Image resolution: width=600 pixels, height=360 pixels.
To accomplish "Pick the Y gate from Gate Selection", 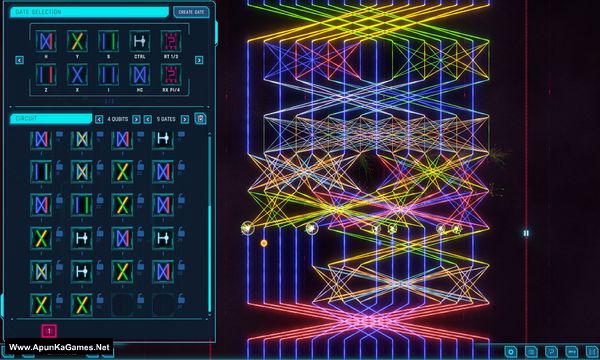I will [x=77, y=41].
